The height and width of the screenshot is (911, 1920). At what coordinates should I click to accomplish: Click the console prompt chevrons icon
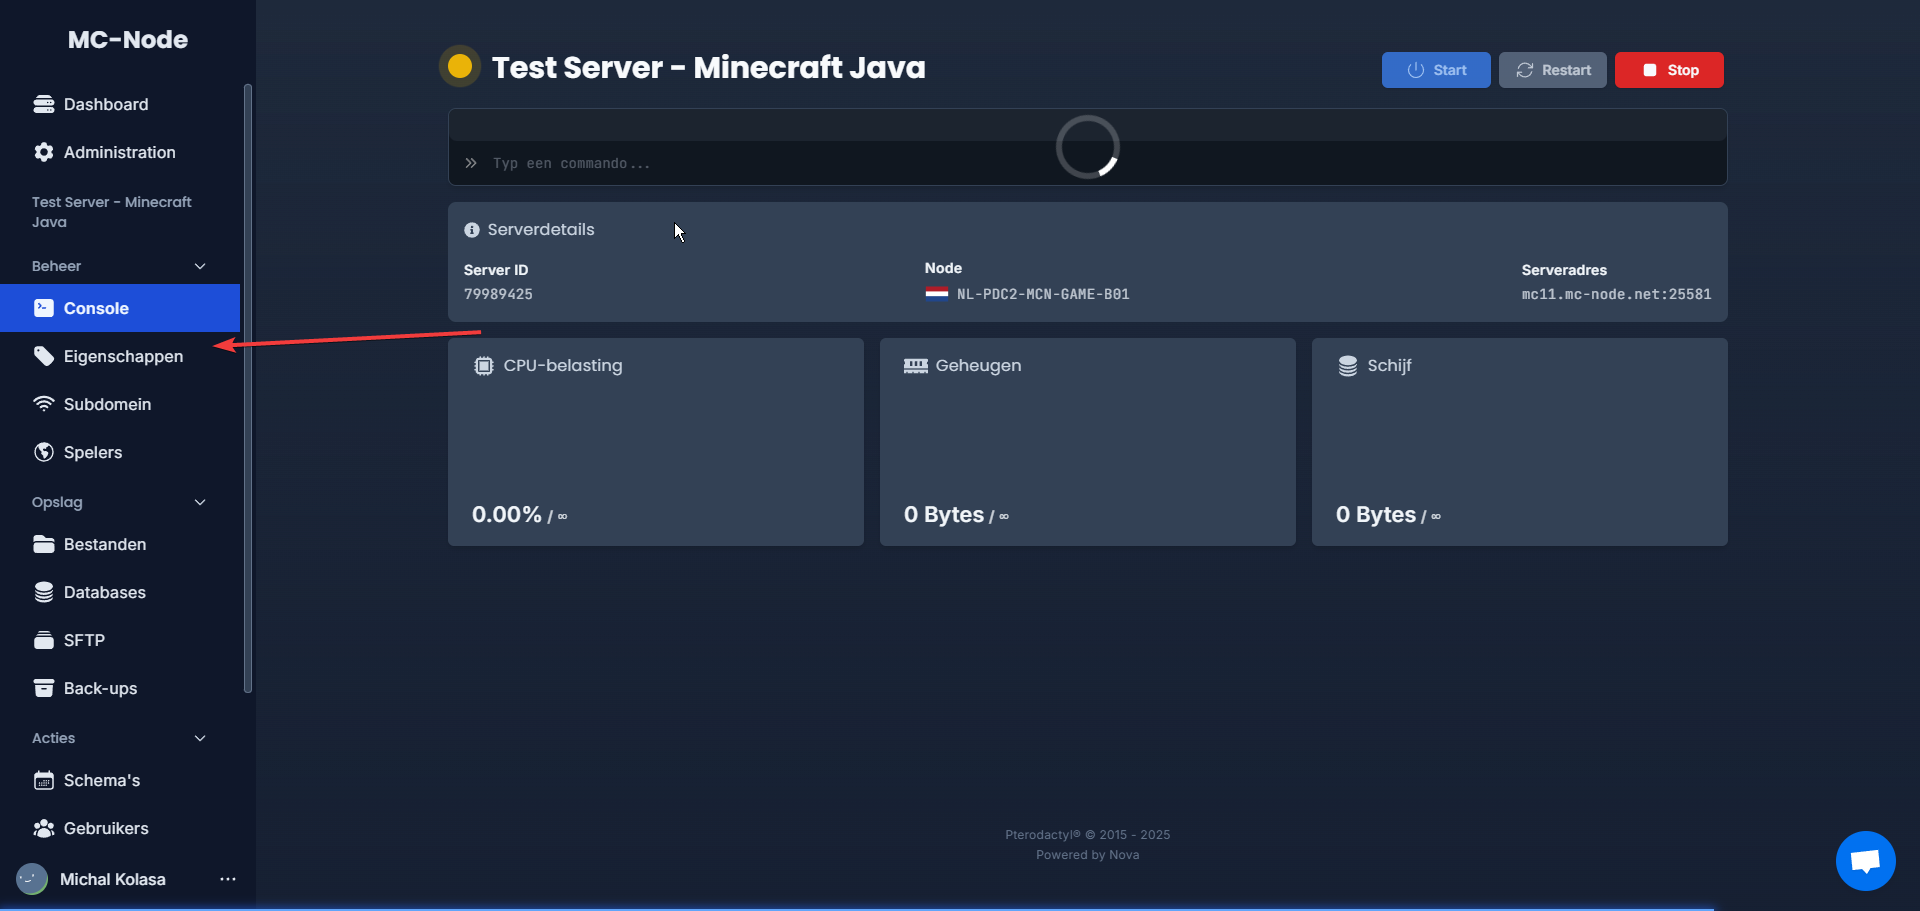471,163
